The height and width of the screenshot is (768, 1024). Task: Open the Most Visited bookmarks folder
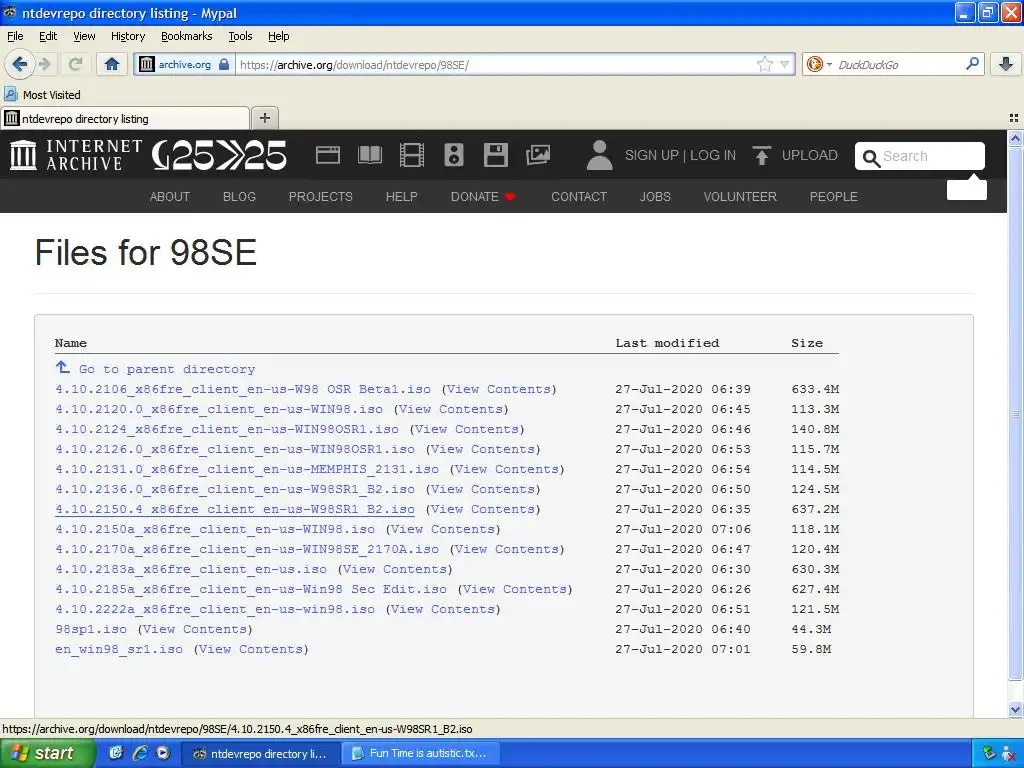(42, 95)
